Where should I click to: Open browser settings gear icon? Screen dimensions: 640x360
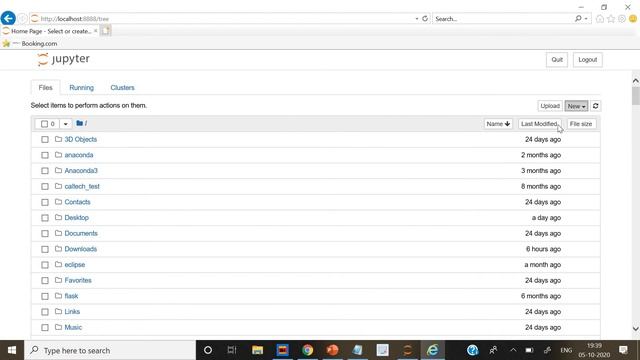(622, 19)
